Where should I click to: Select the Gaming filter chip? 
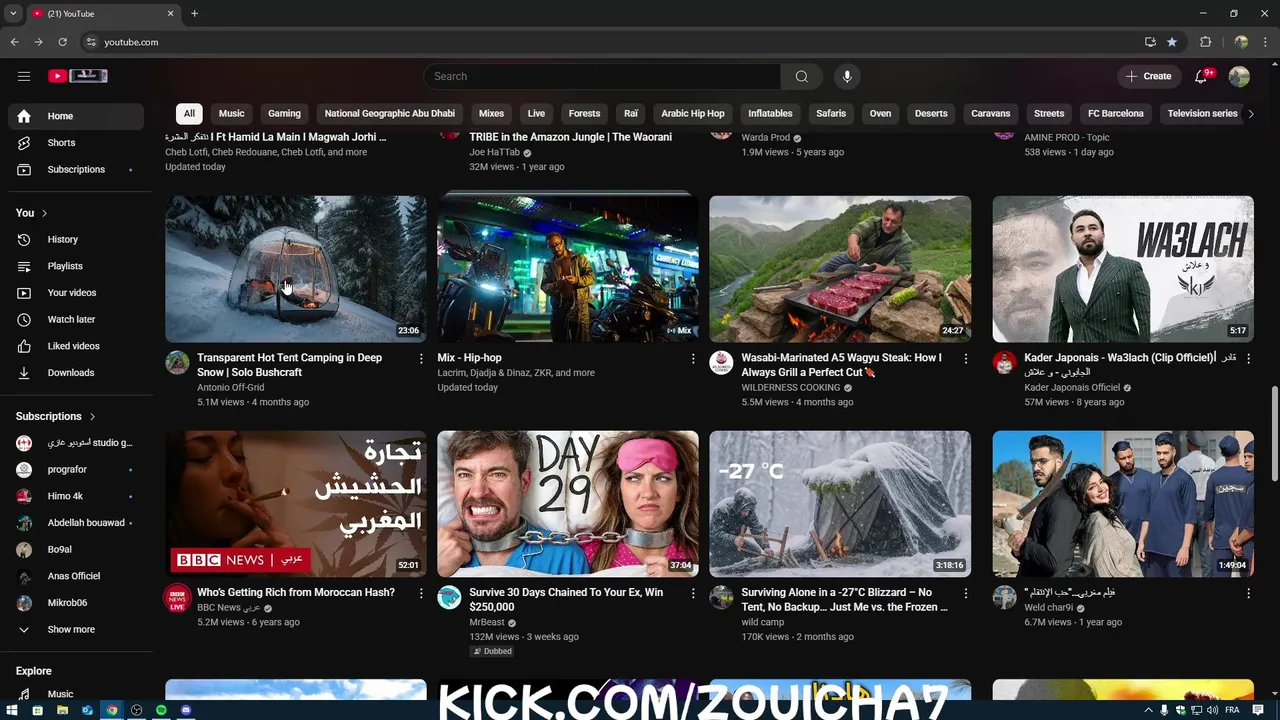(x=284, y=114)
